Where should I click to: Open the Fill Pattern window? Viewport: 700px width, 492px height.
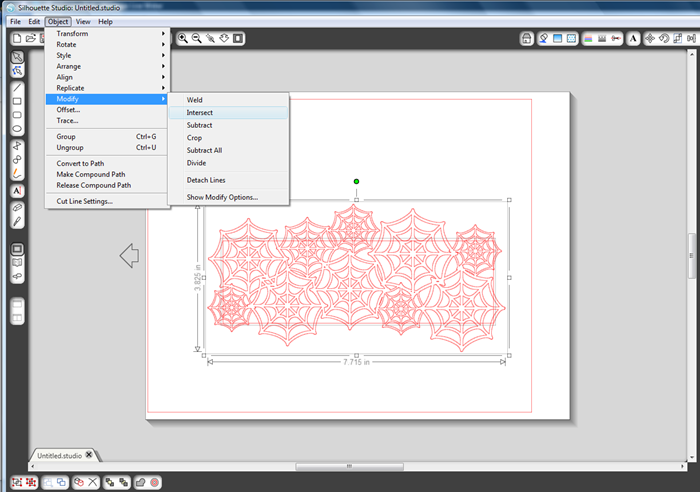click(571, 39)
